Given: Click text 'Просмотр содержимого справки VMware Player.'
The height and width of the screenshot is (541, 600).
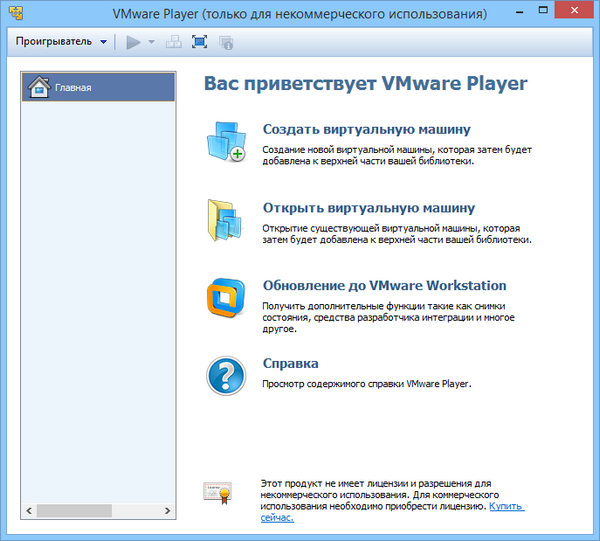Looking at the screenshot, I should pos(367,384).
